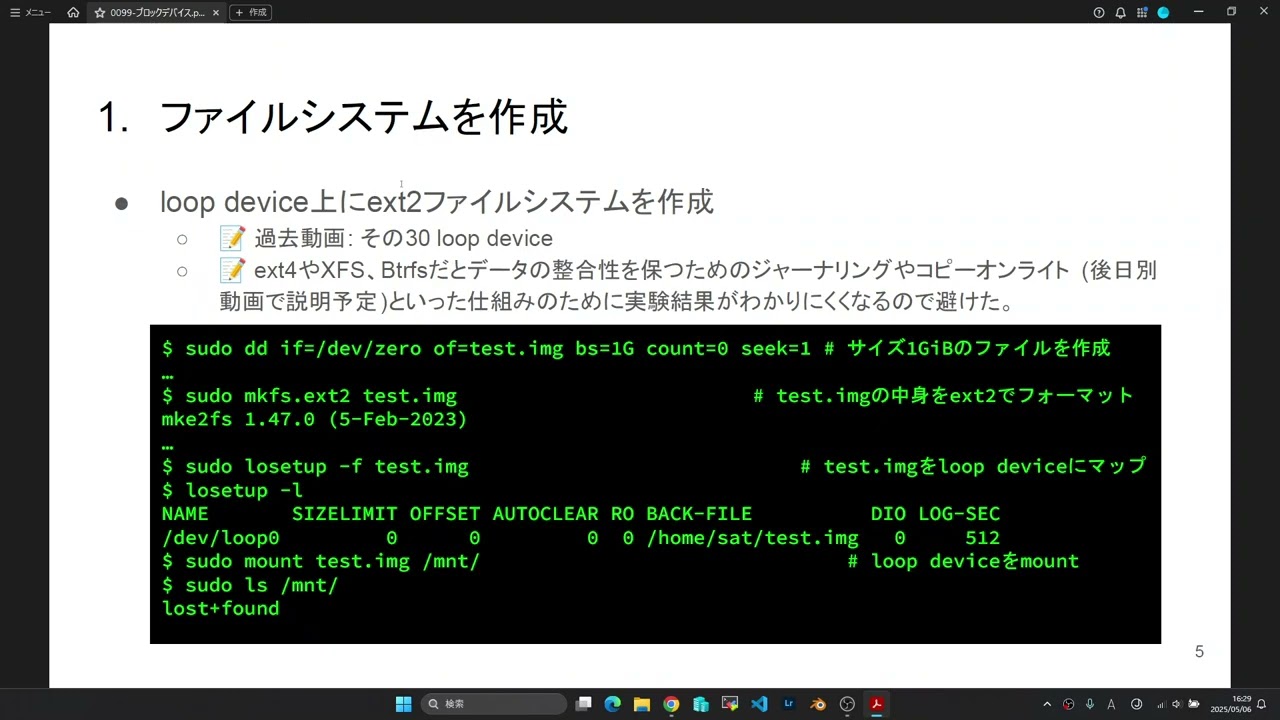
Task: Click the page number 5
Action: pyautogui.click(x=1199, y=652)
